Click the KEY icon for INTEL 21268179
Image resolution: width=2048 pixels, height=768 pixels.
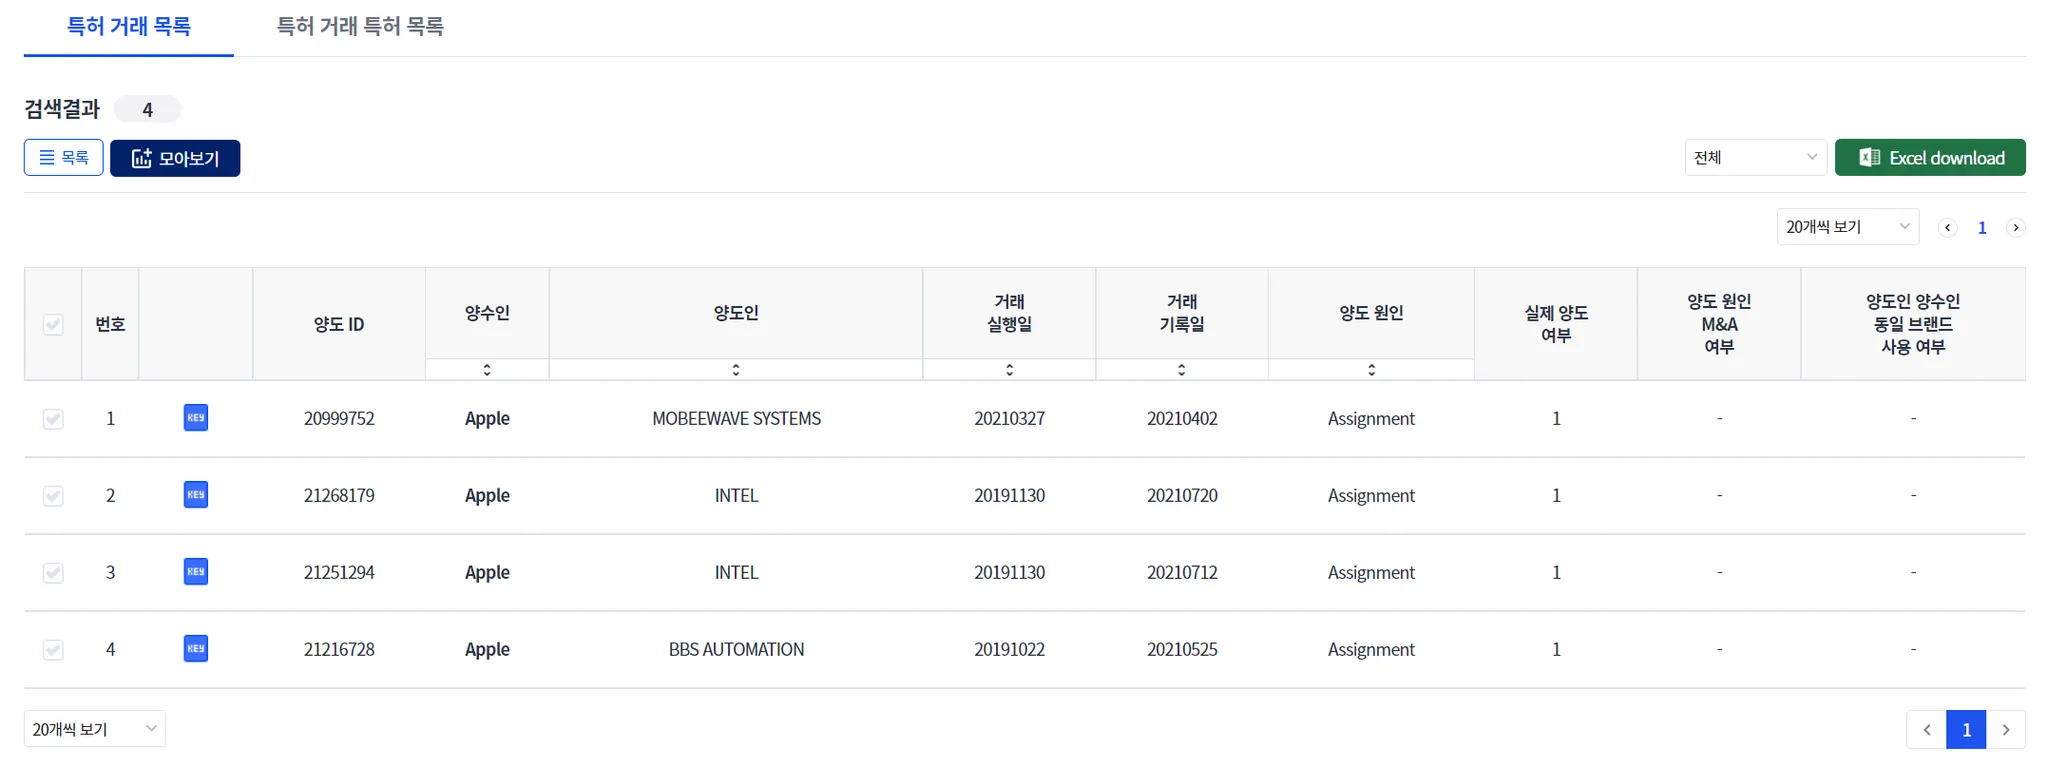(x=196, y=495)
